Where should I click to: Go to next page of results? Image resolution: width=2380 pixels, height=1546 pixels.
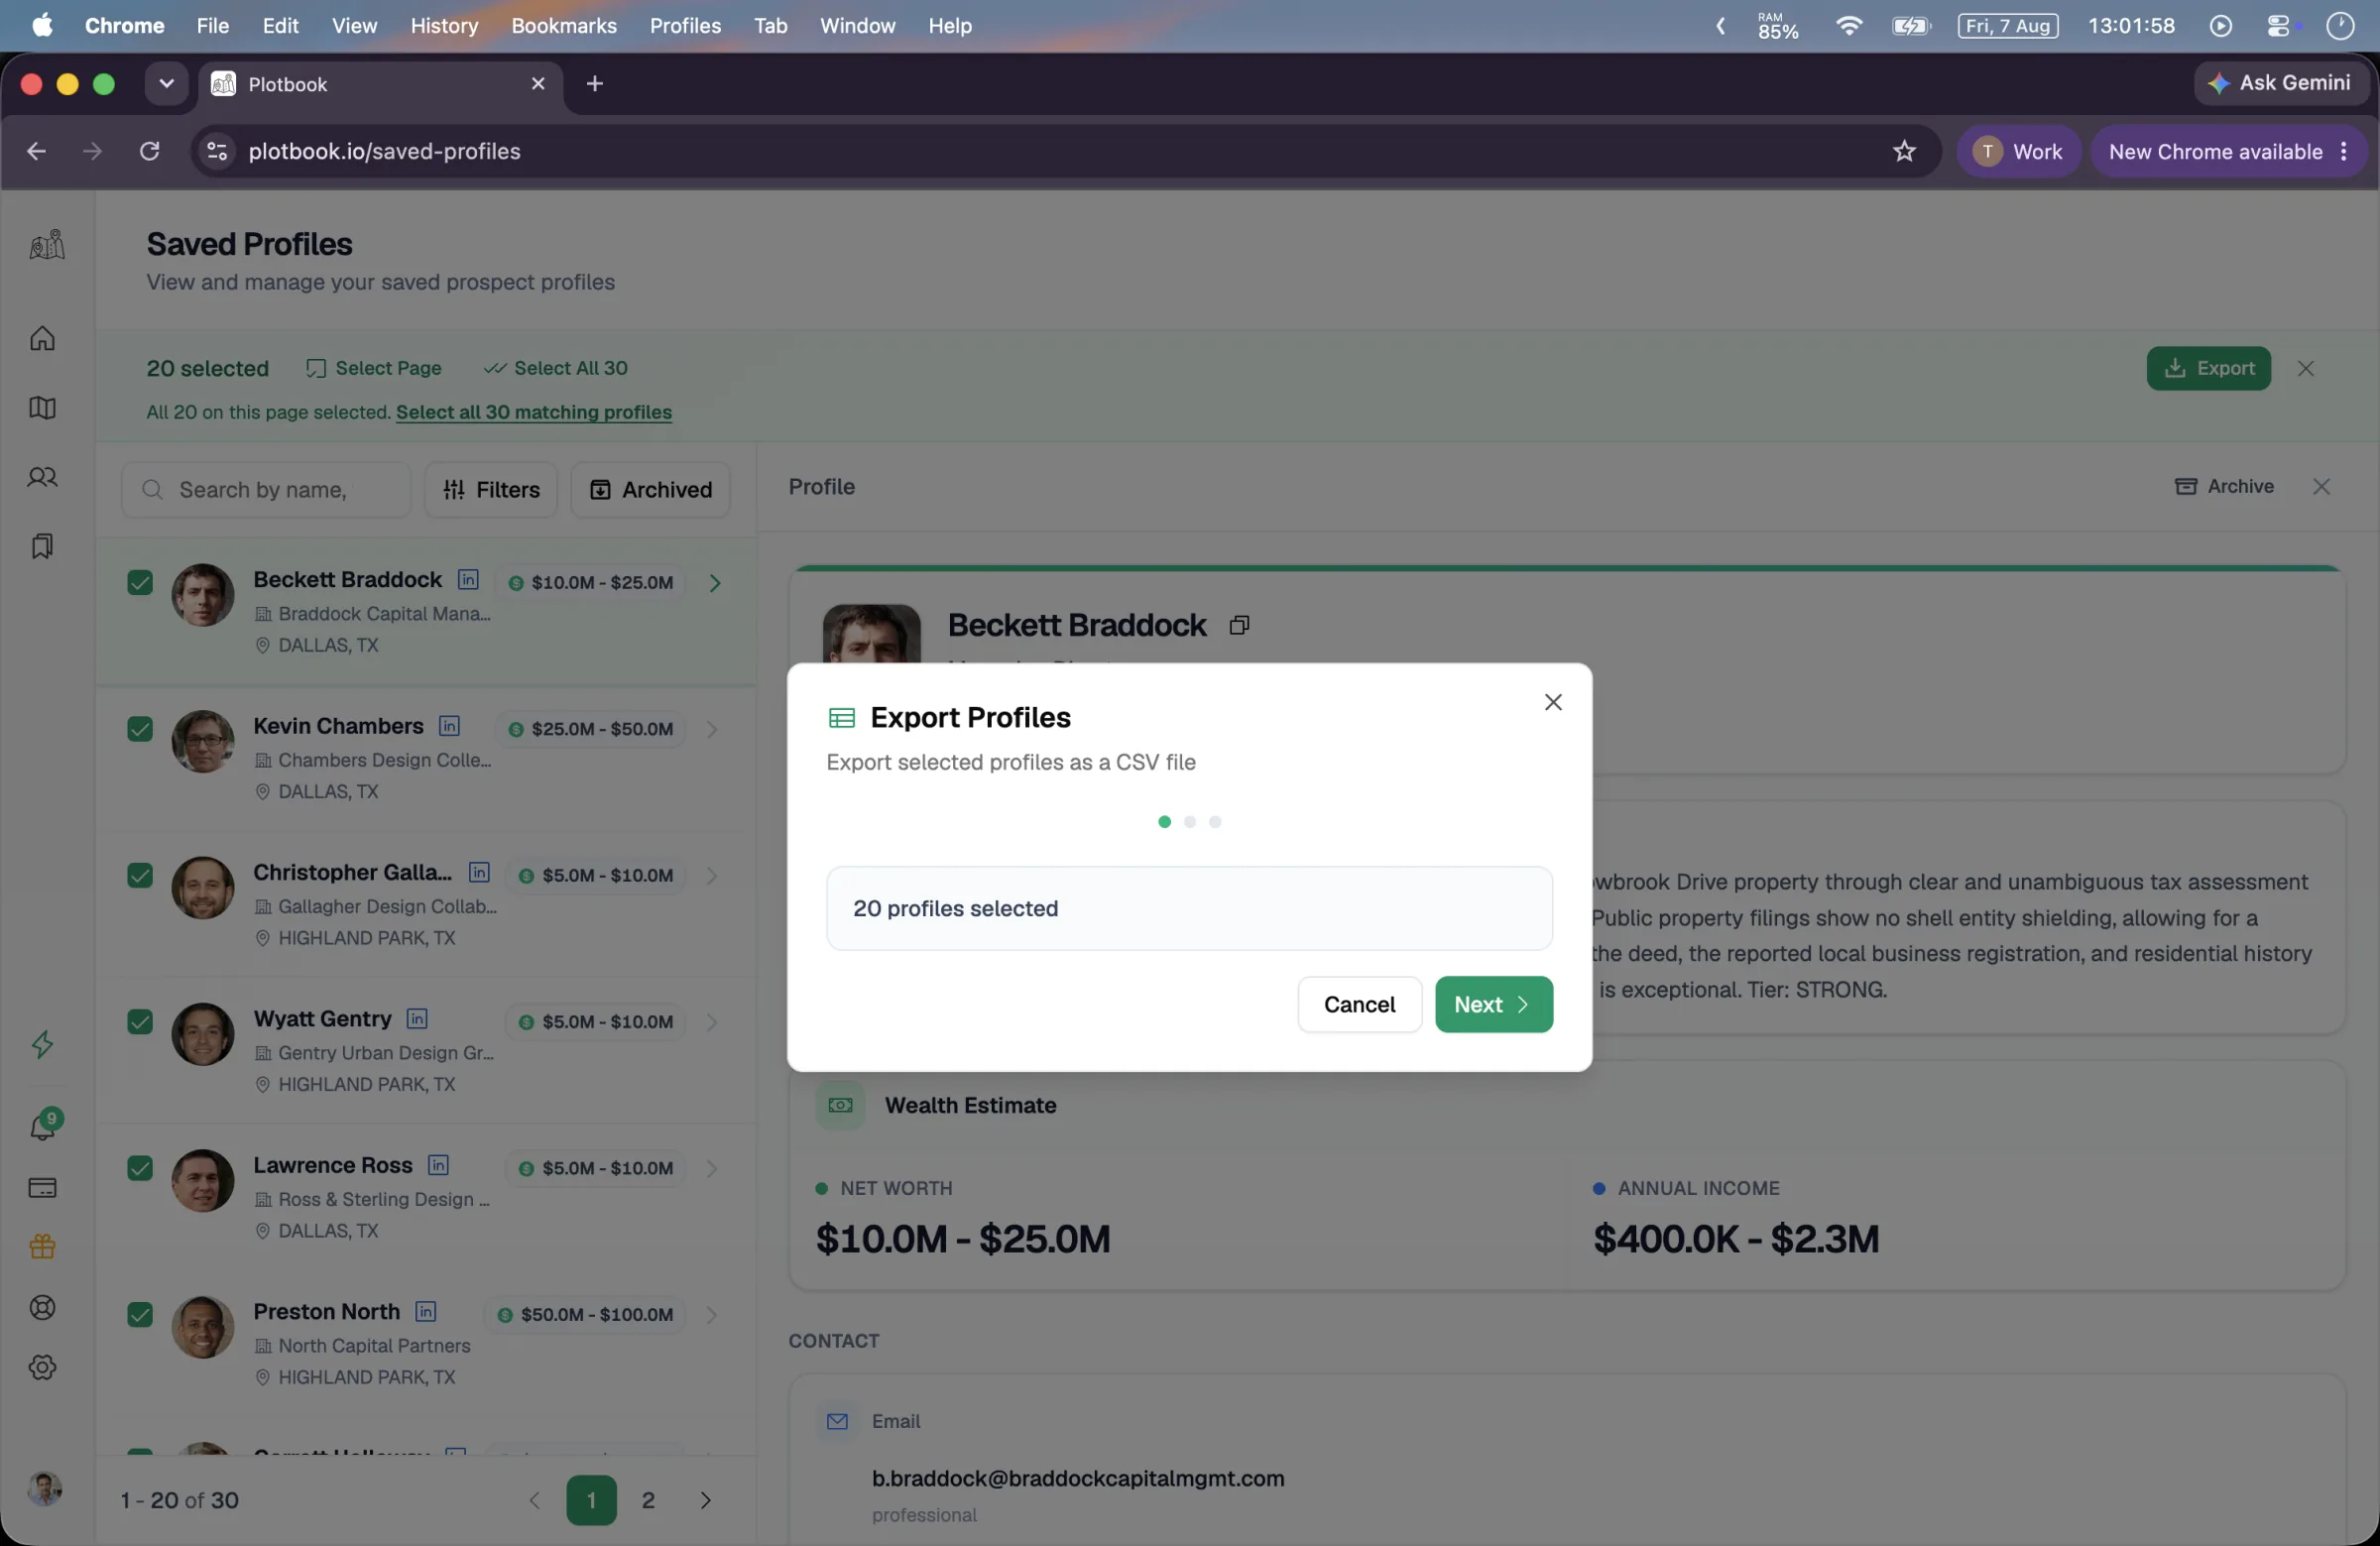point(706,1500)
